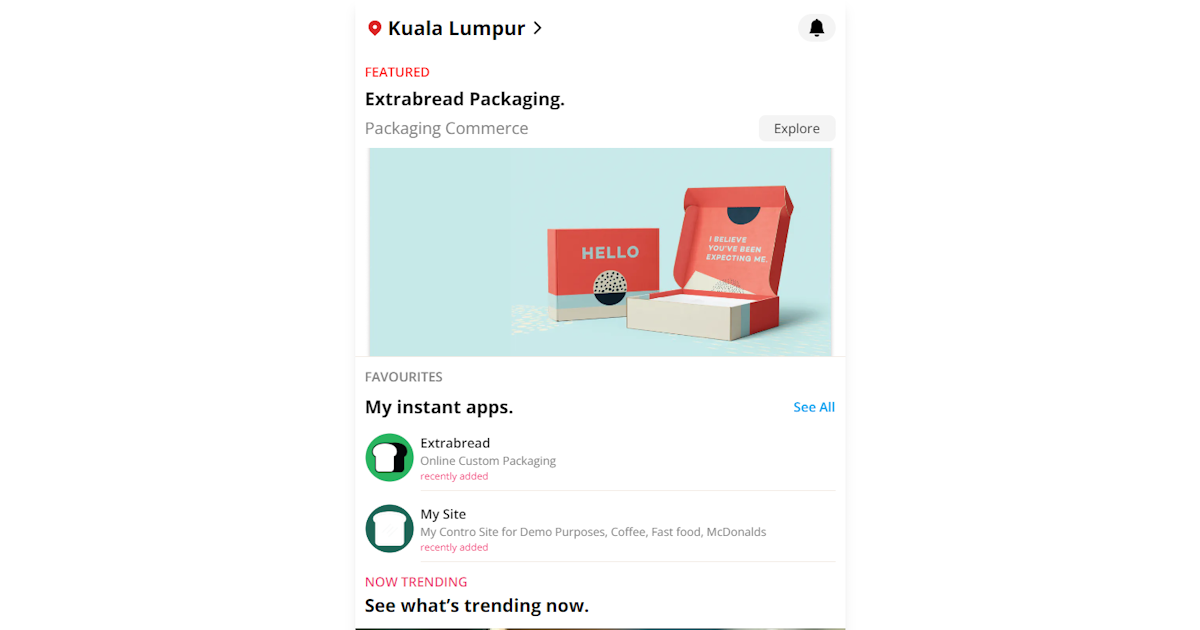Click the Online Custom Packaging description
The height and width of the screenshot is (630, 1200).
pos(488,461)
